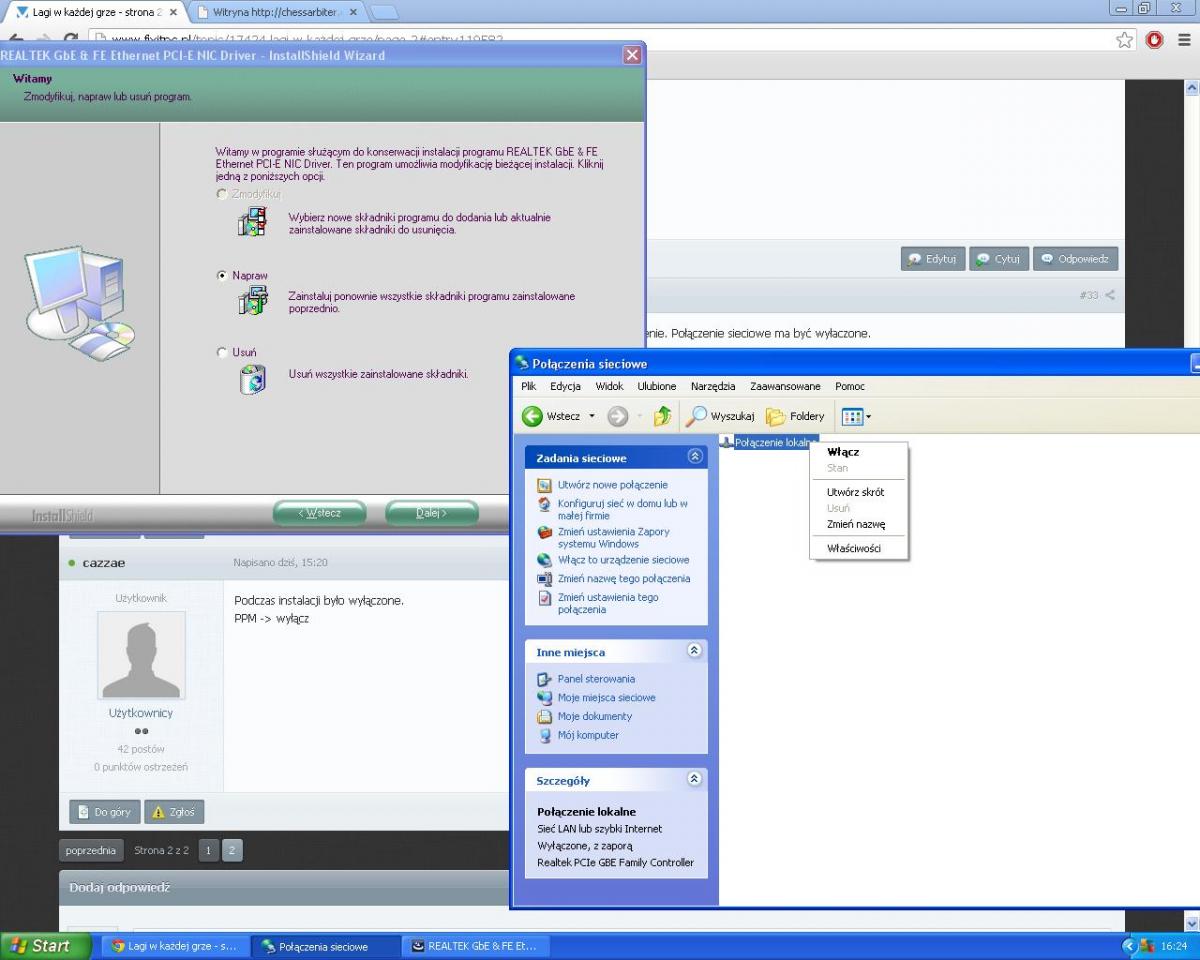
Task: Choose Zmień nazwę from the context menu
Action: pos(859,524)
